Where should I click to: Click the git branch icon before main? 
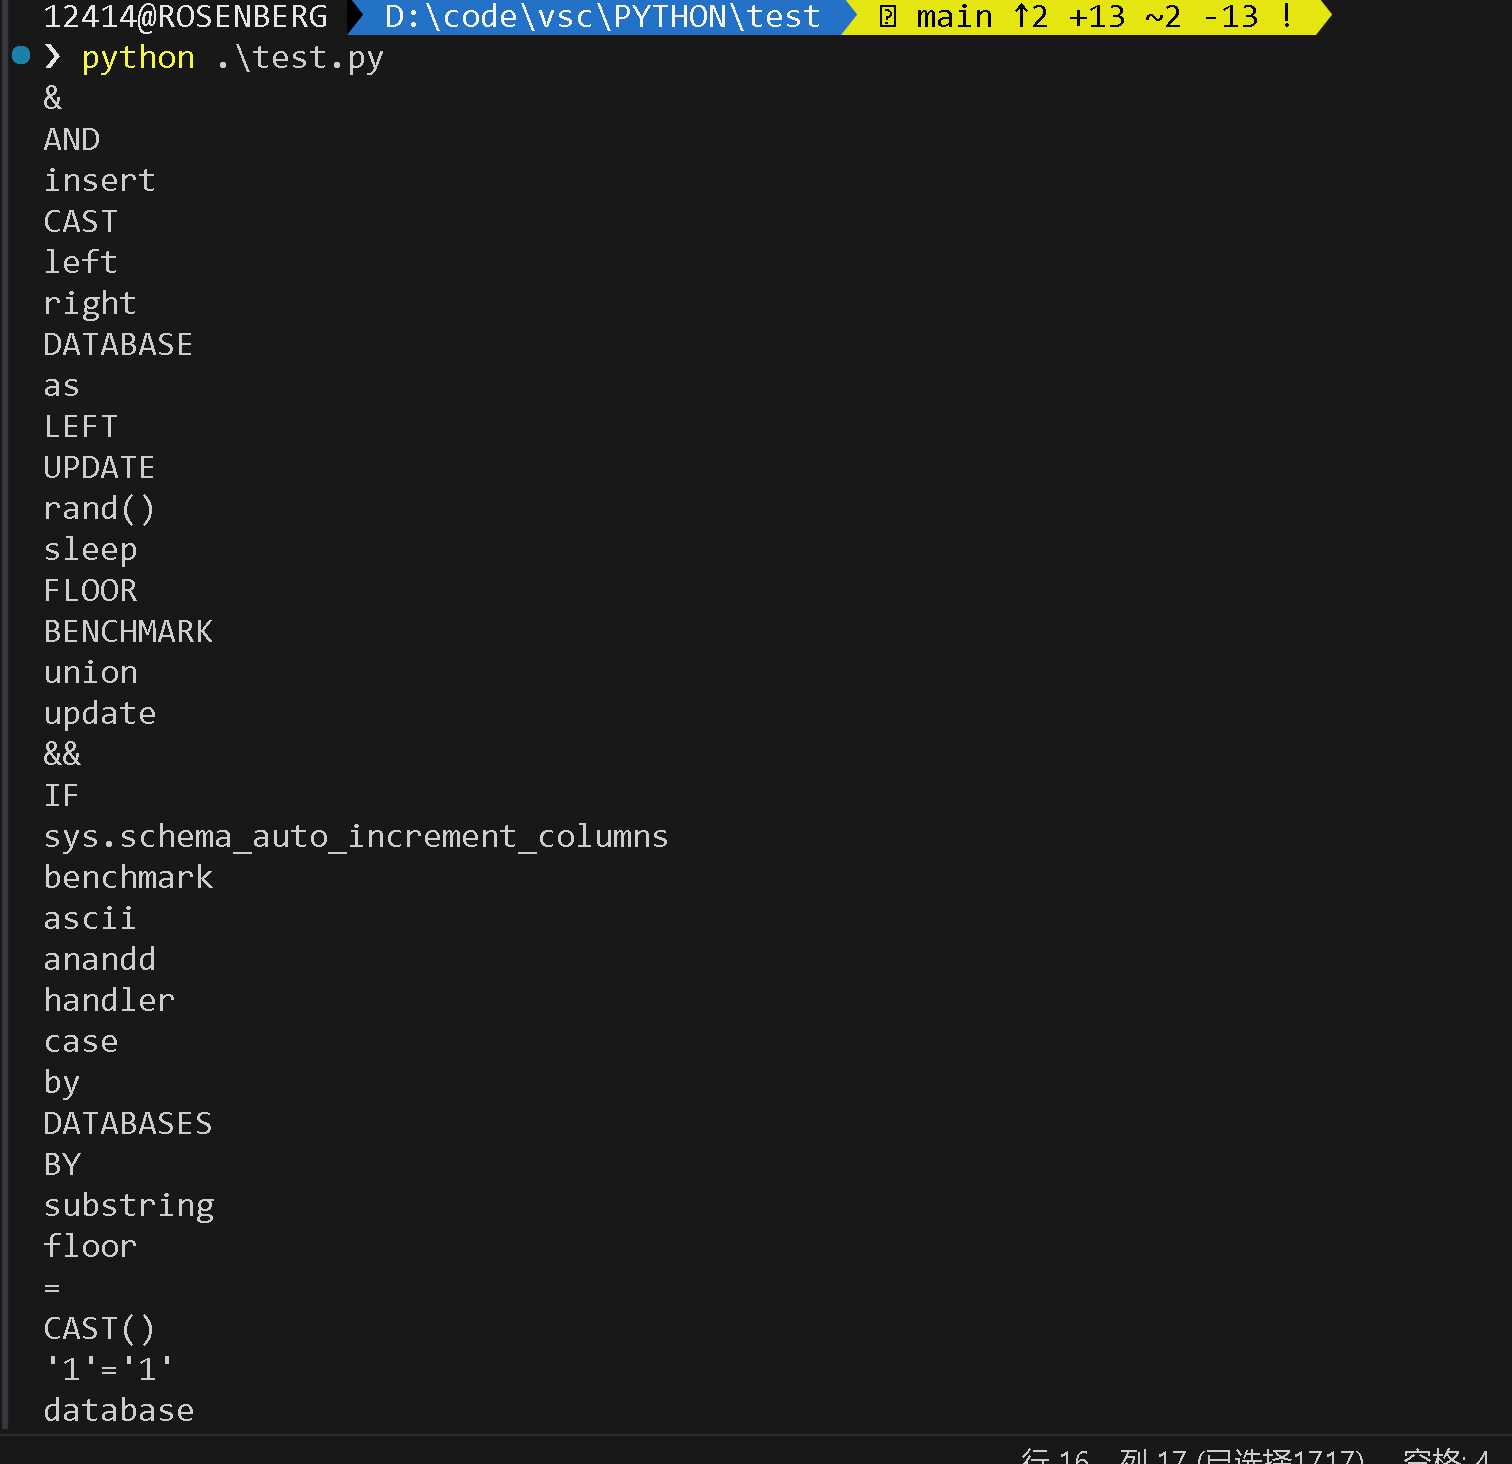point(887,17)
